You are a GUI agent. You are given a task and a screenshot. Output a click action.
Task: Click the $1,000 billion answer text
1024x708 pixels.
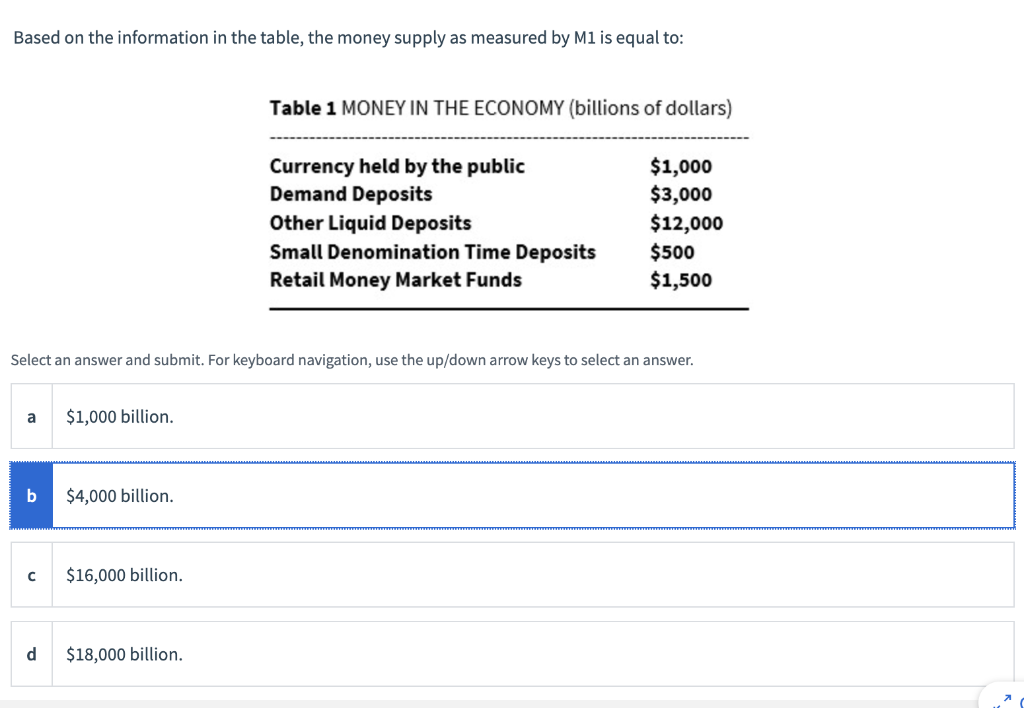click(x=120, y=416)
